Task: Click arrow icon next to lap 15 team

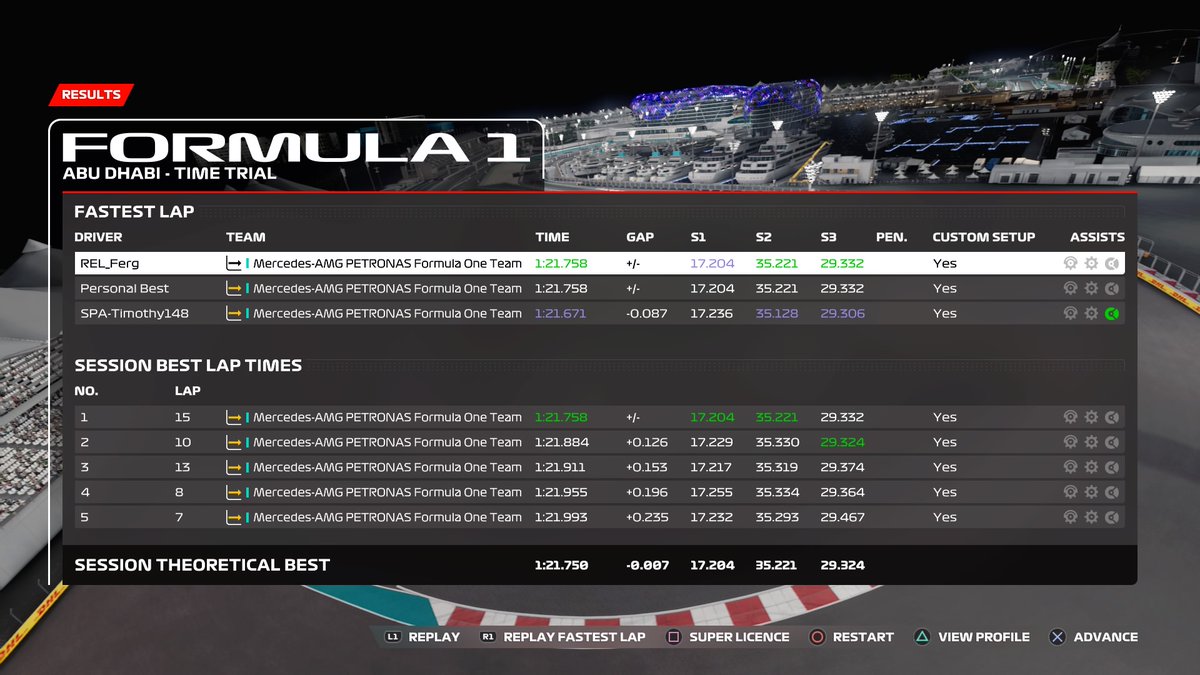Action: (x=234, y=418)
